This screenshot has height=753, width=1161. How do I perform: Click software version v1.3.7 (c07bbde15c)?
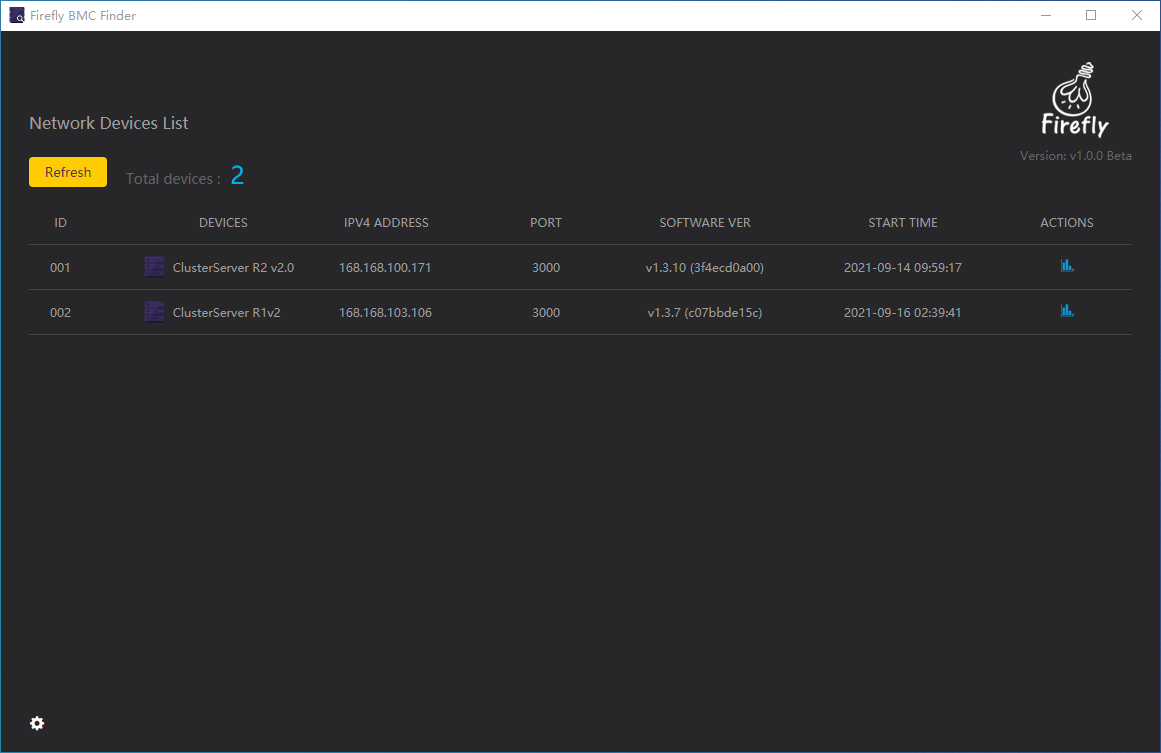tap(705, 312)
